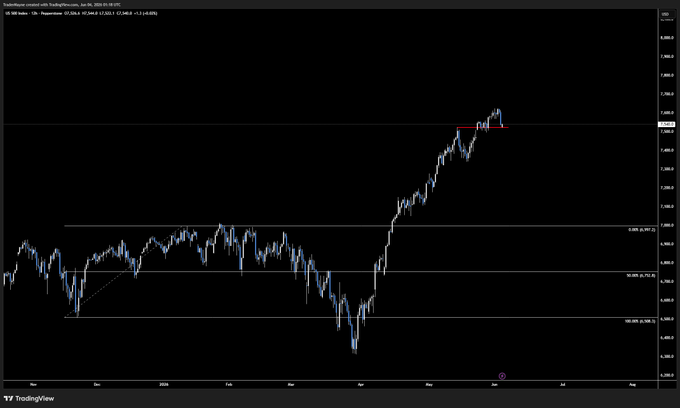Click the 2026 label on time axis
Image resolution: width=680 pixels, height=408 pixels.
(x=163, y=384)
